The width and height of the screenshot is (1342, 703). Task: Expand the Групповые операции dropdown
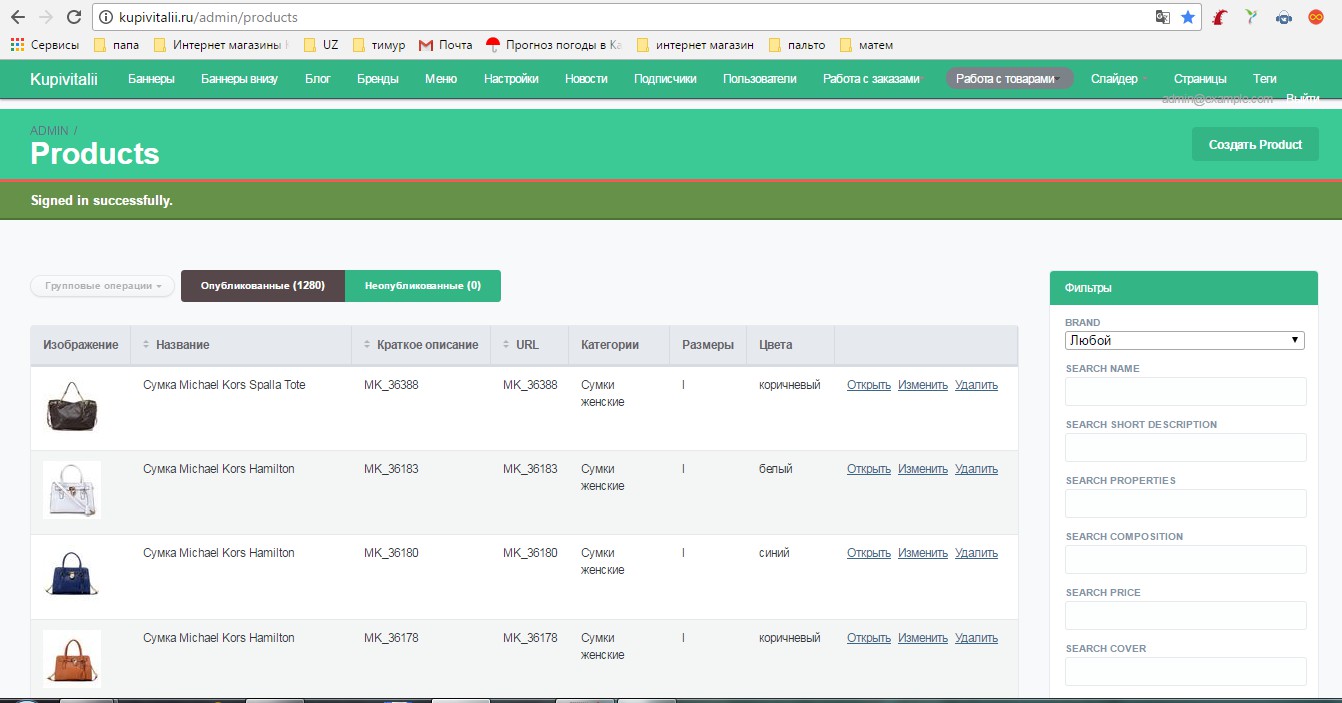[x=103, y=286]
